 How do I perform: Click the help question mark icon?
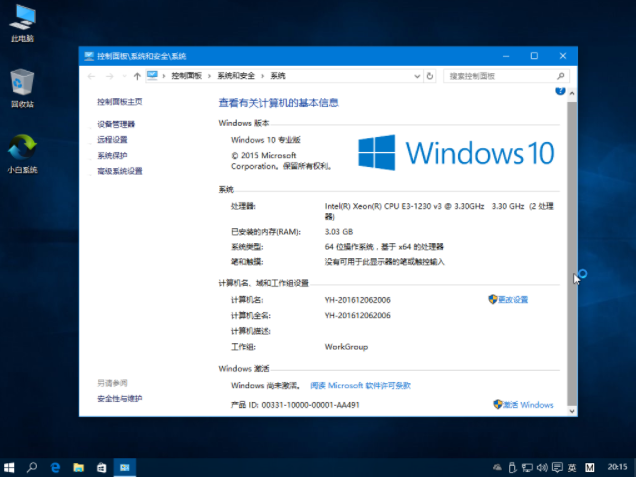click(x=560, y=90)
